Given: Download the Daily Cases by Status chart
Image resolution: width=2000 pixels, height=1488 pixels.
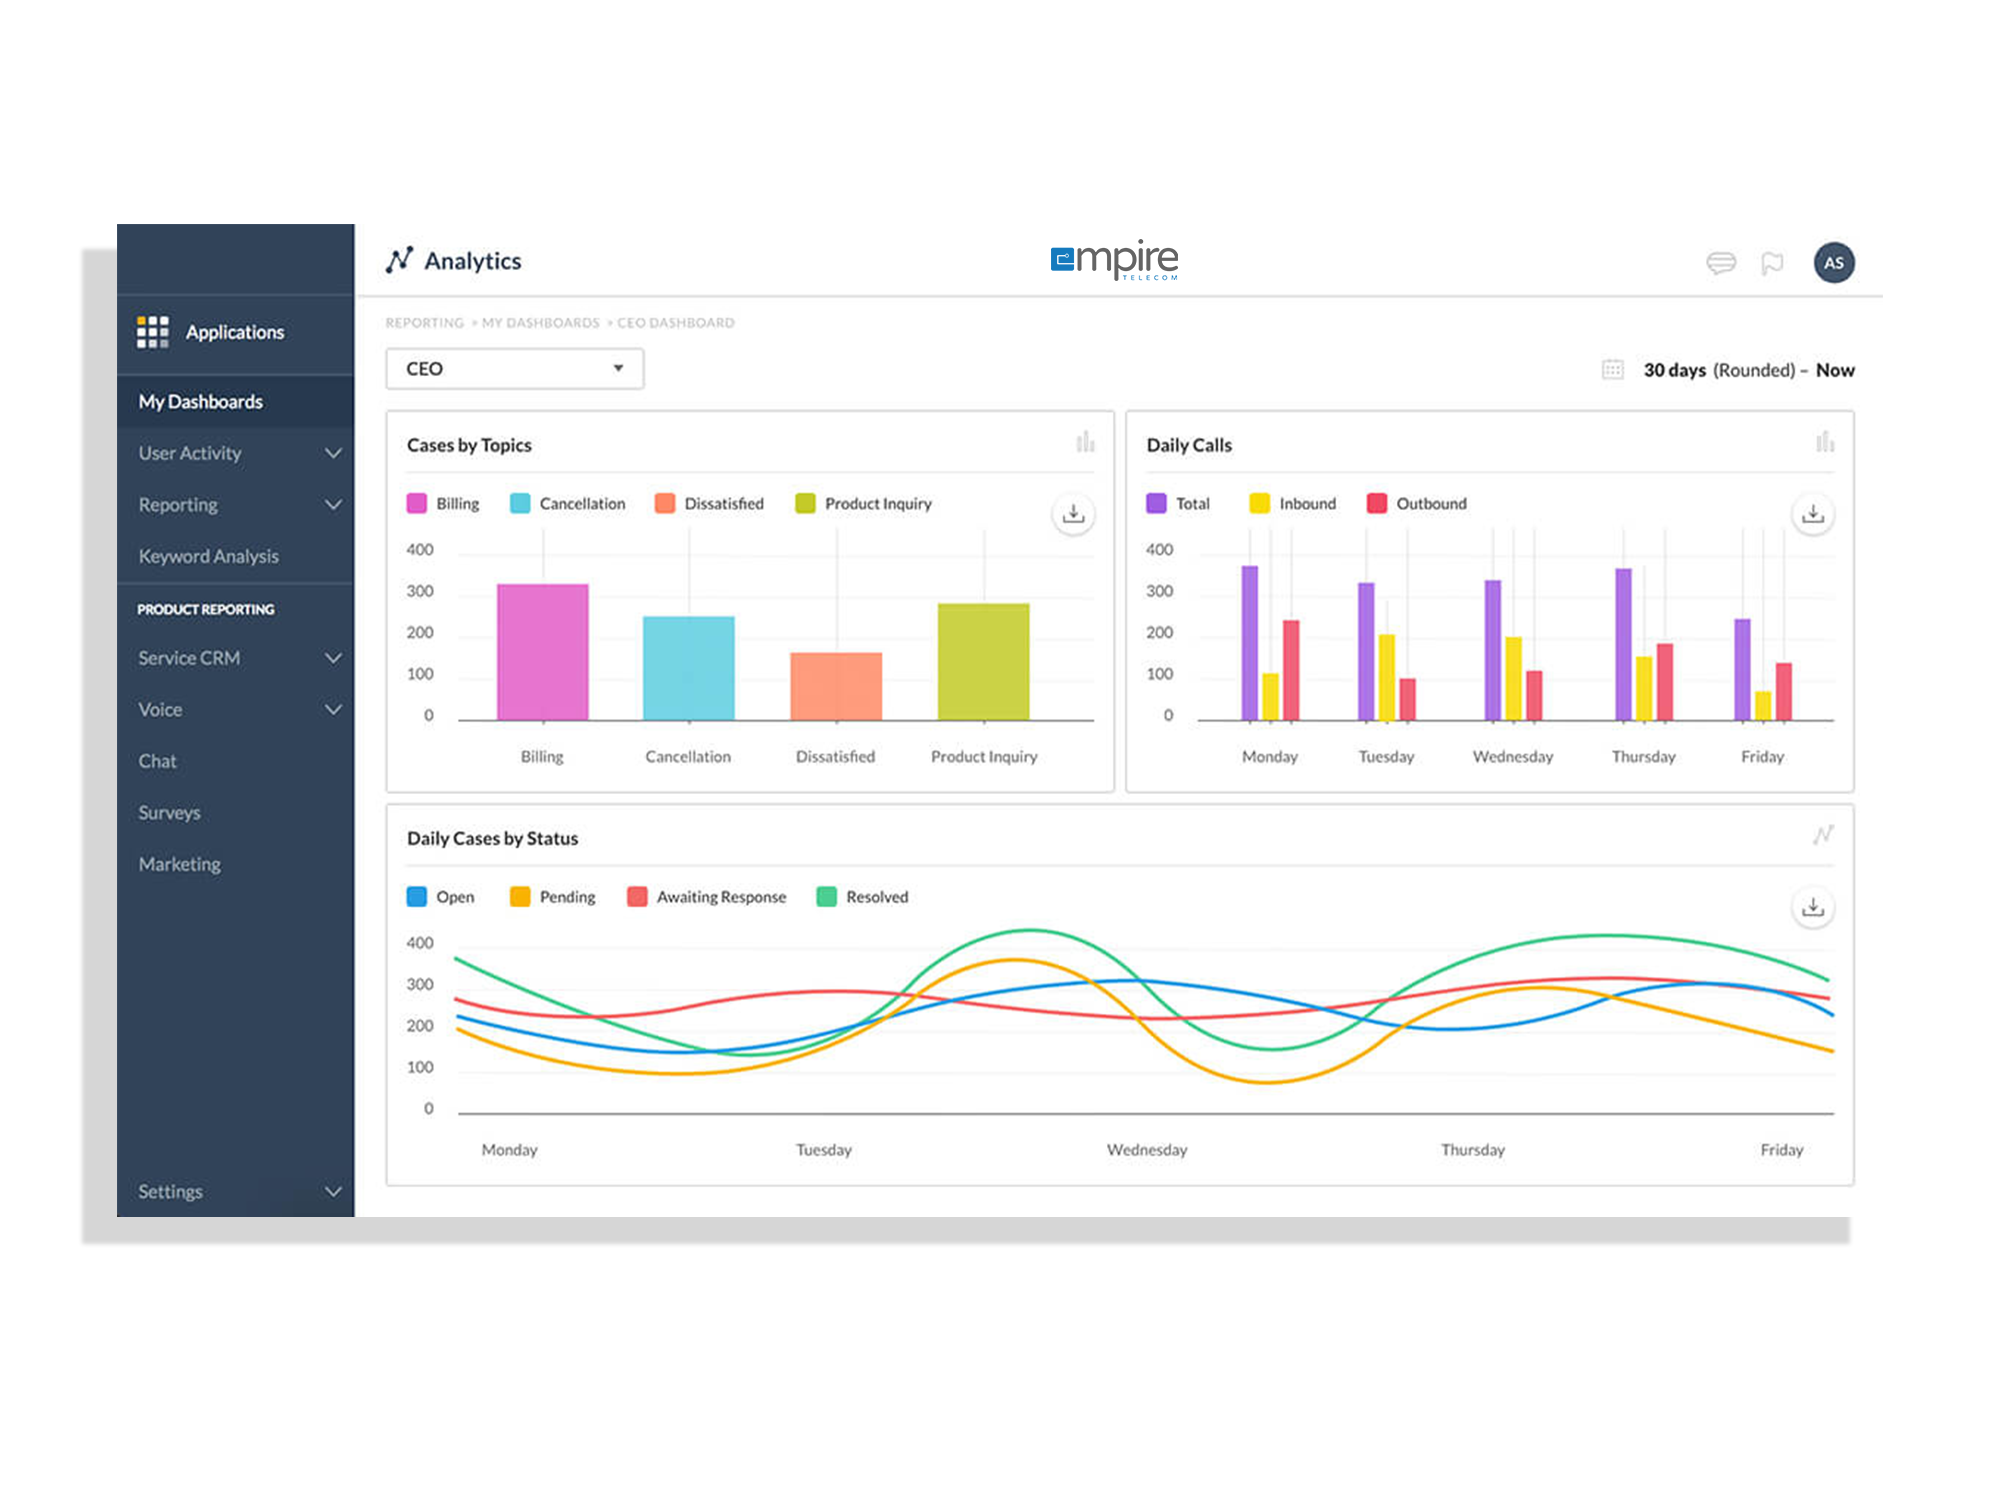Looking at the screenshot, I should click(1813, 907).
